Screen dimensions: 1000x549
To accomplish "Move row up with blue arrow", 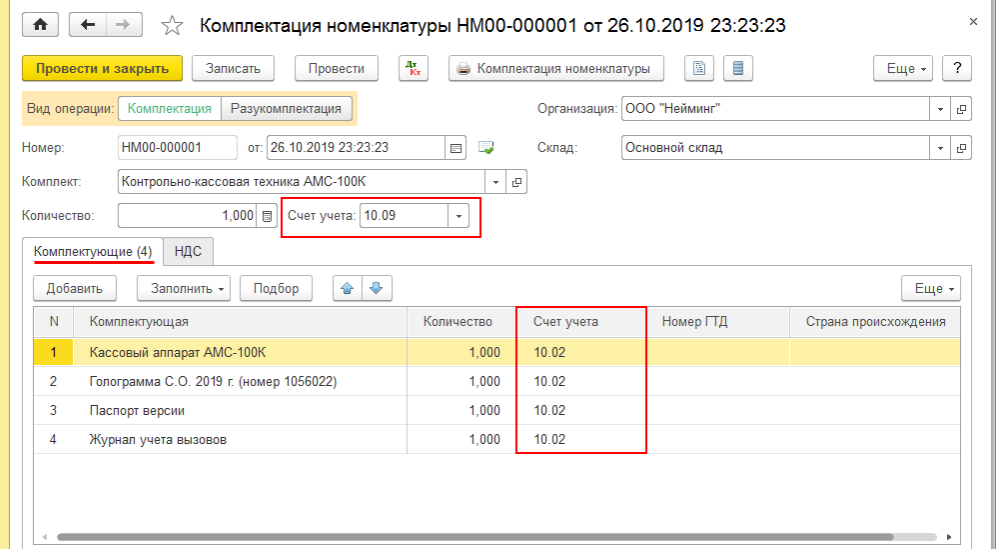I will [348, 288].
